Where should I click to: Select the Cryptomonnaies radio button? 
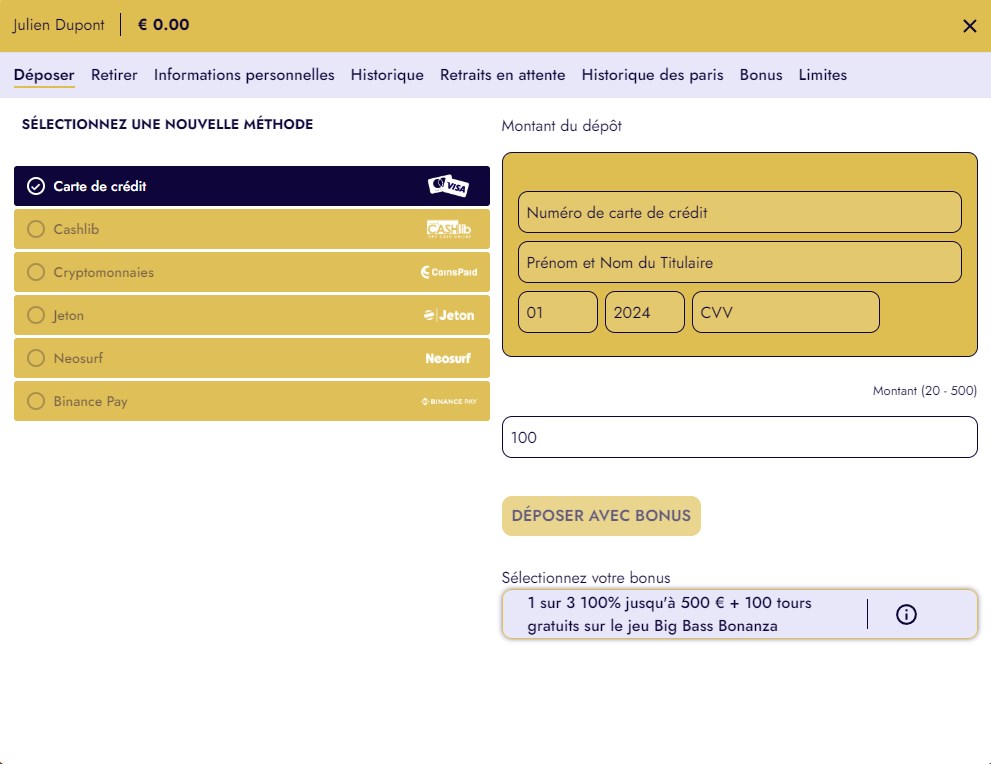click(x=36, y=272)
